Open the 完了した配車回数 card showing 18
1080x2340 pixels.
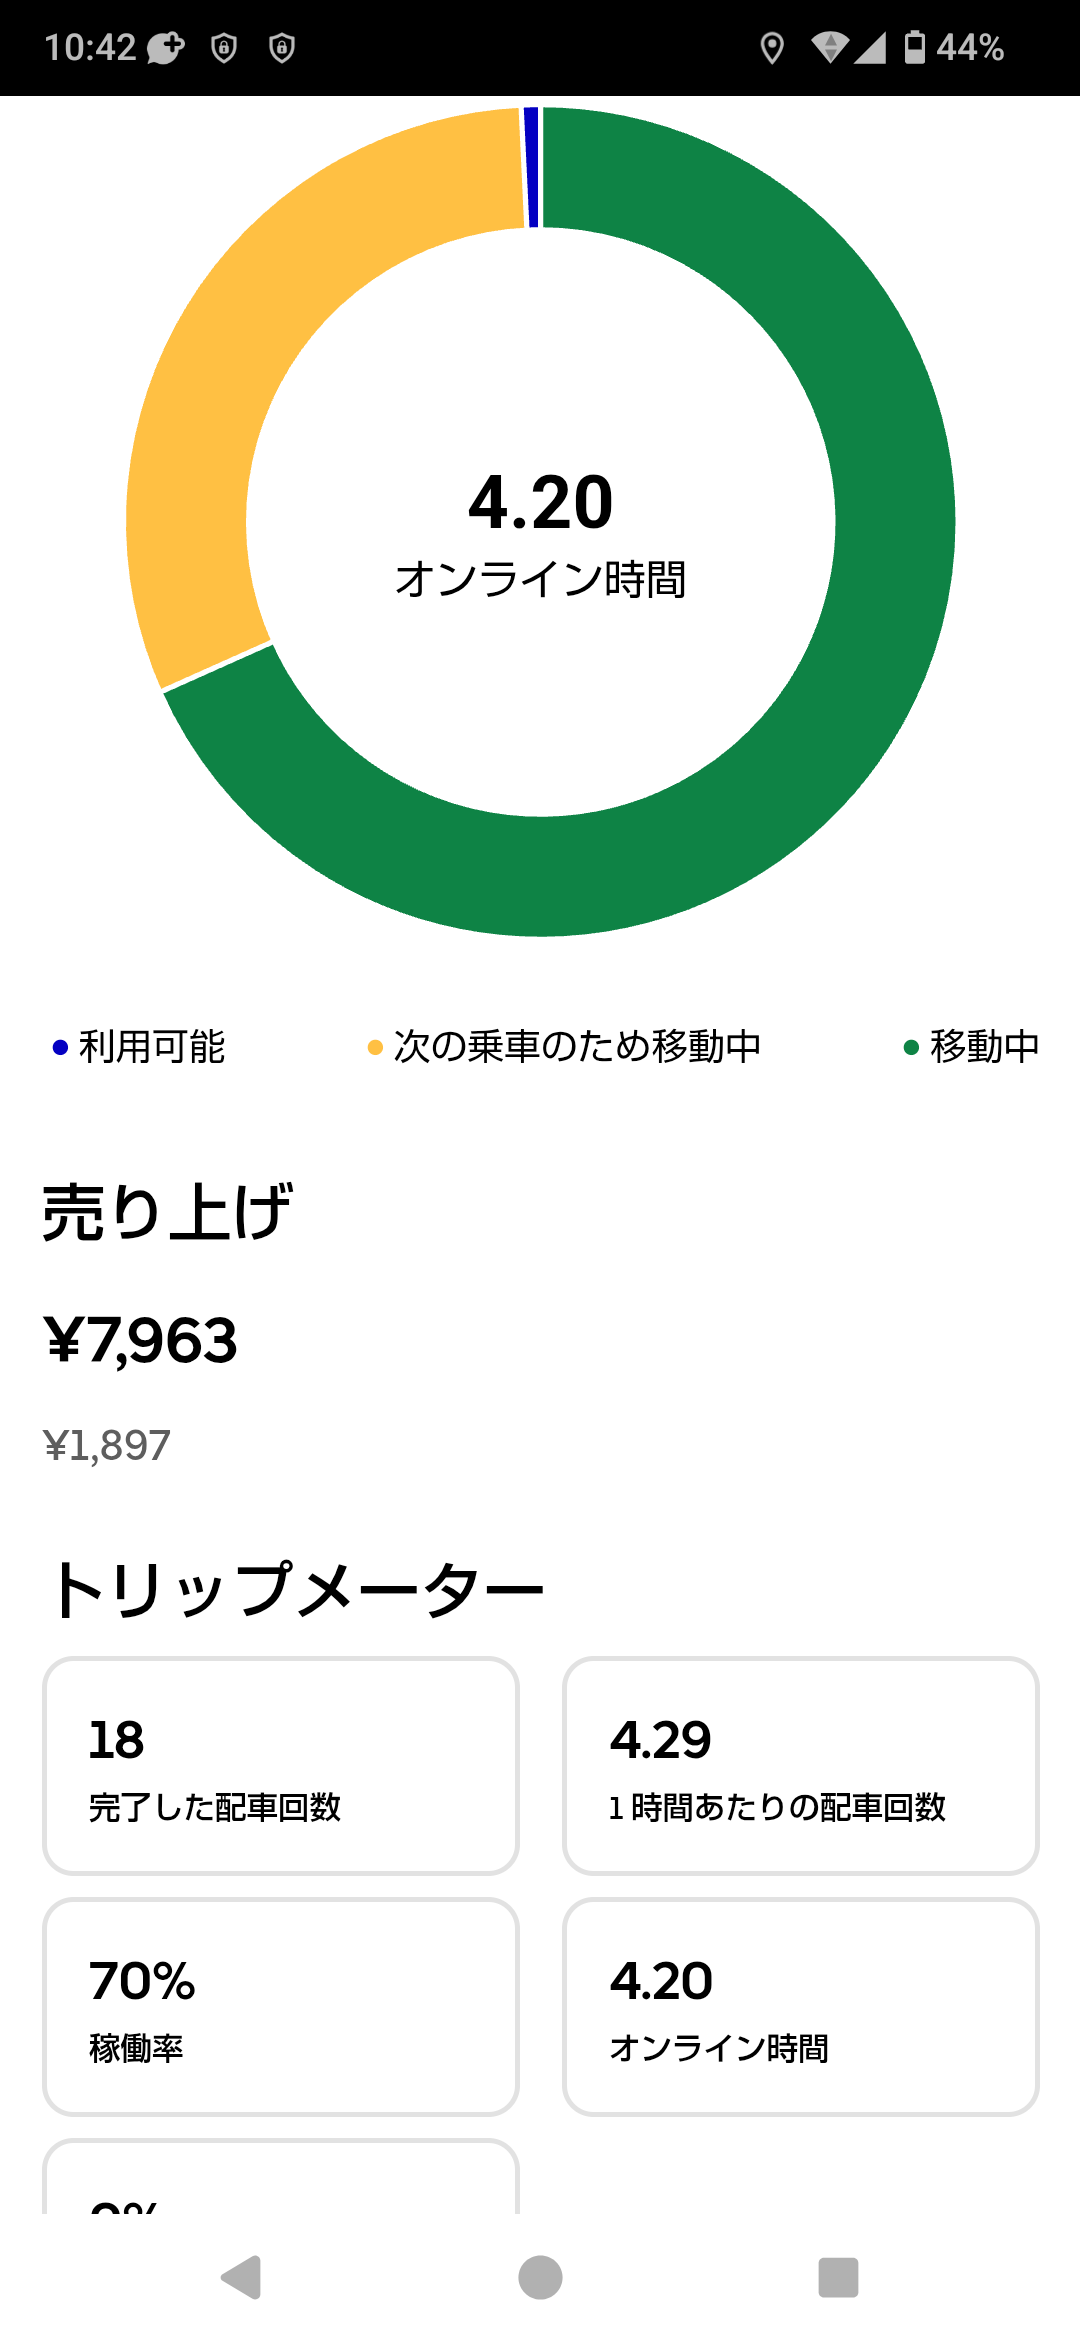[x=281, y=1765]
